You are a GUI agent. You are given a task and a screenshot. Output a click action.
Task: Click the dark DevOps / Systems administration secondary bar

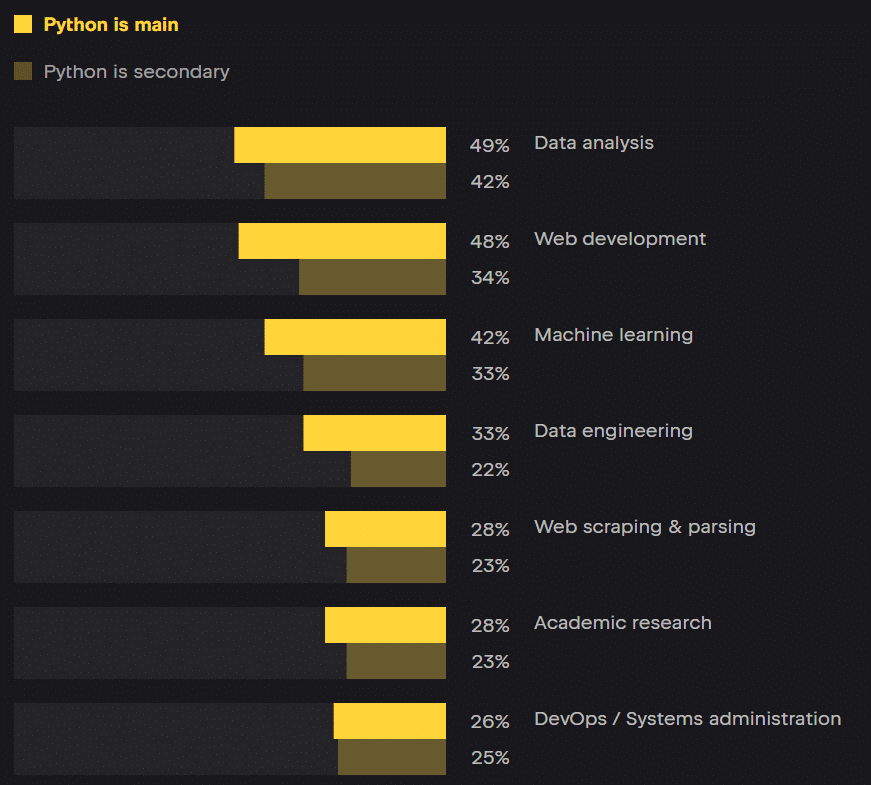(392, 757)
